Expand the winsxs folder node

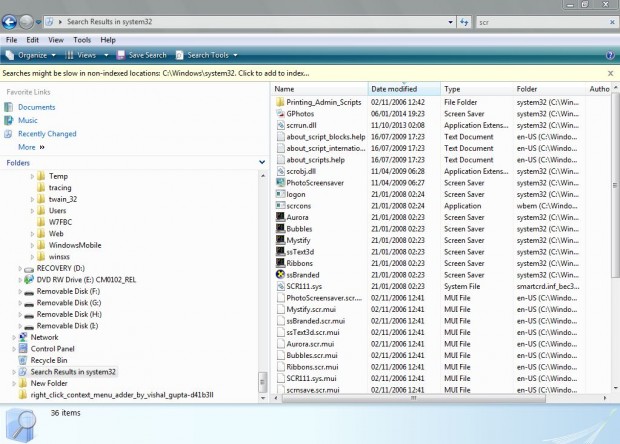tap(32, 257)
